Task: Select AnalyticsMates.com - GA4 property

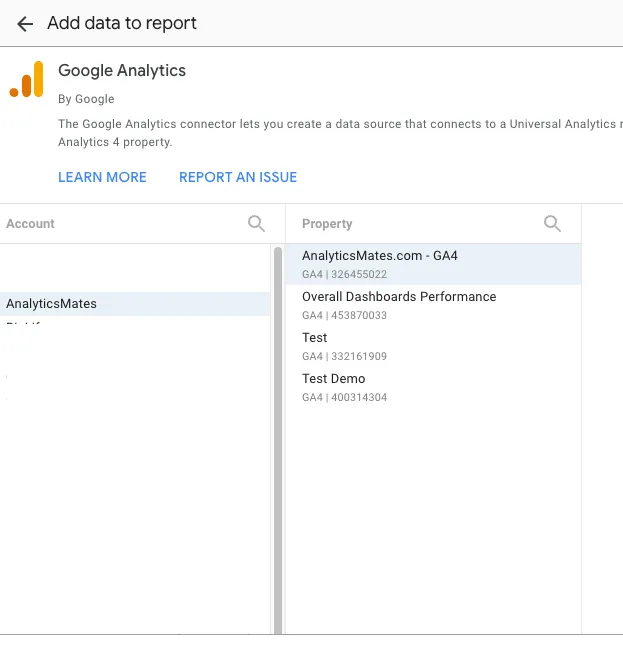Action: tap(433, 264)
